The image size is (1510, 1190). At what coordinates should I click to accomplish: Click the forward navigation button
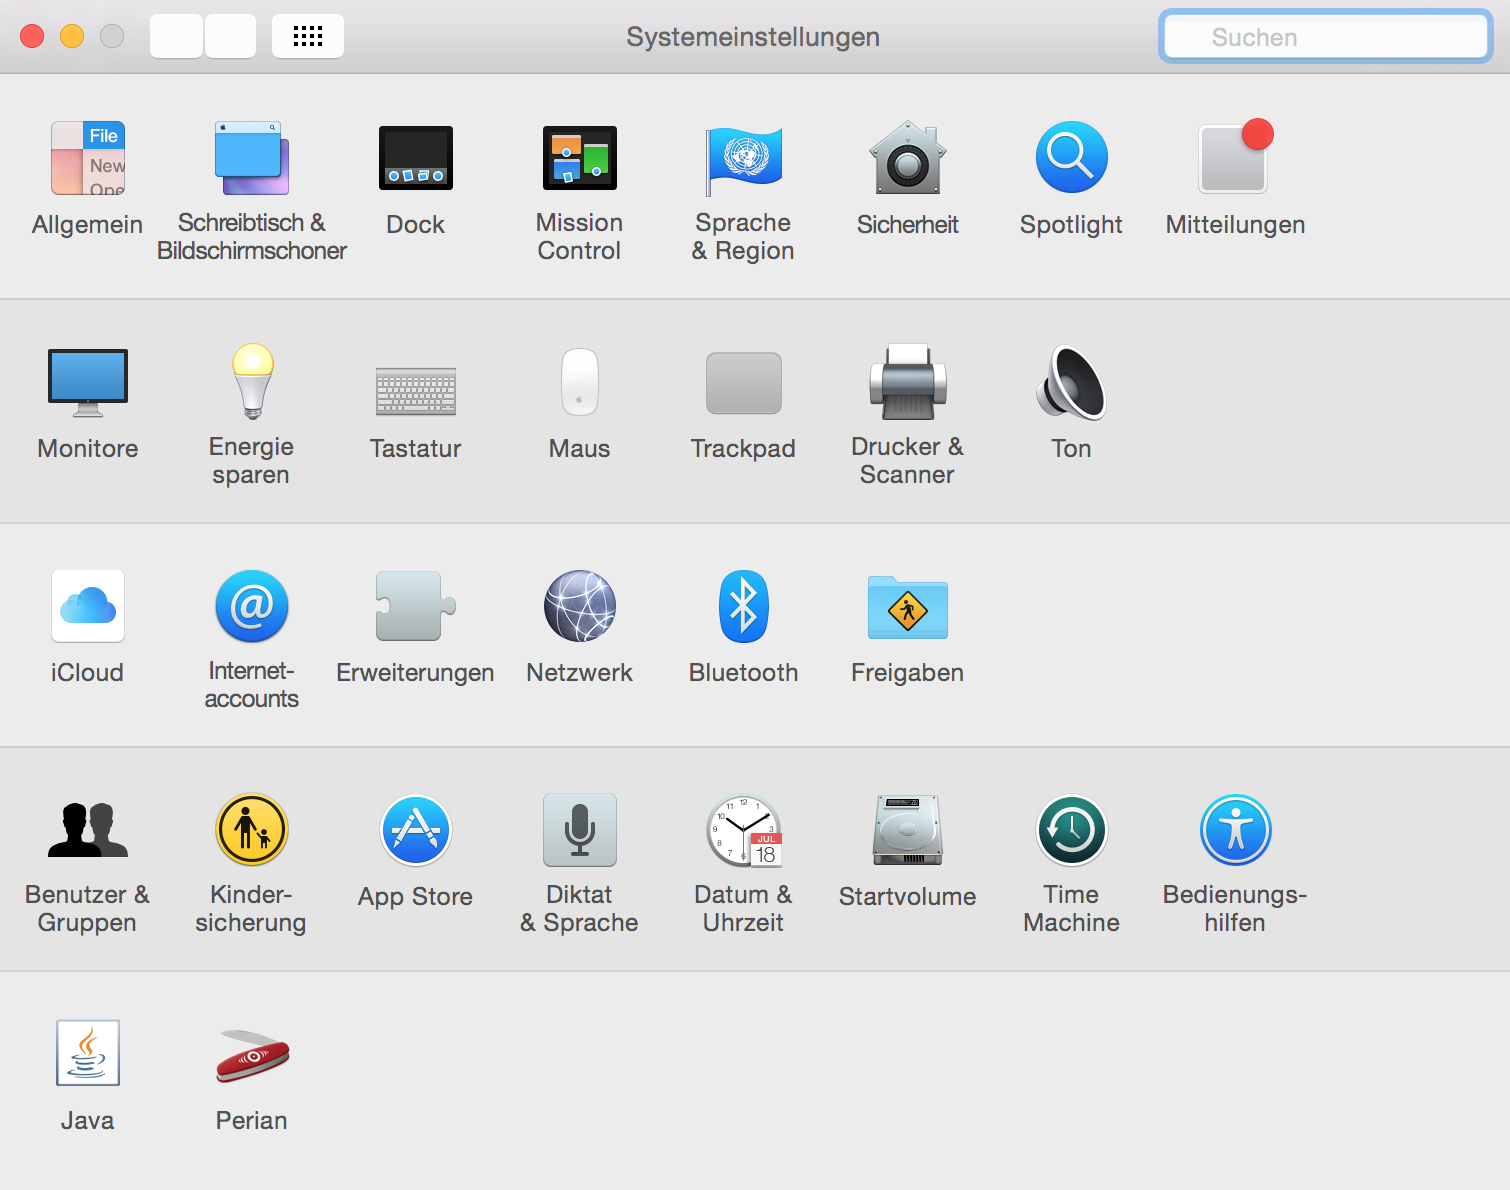tap(230, 36)
